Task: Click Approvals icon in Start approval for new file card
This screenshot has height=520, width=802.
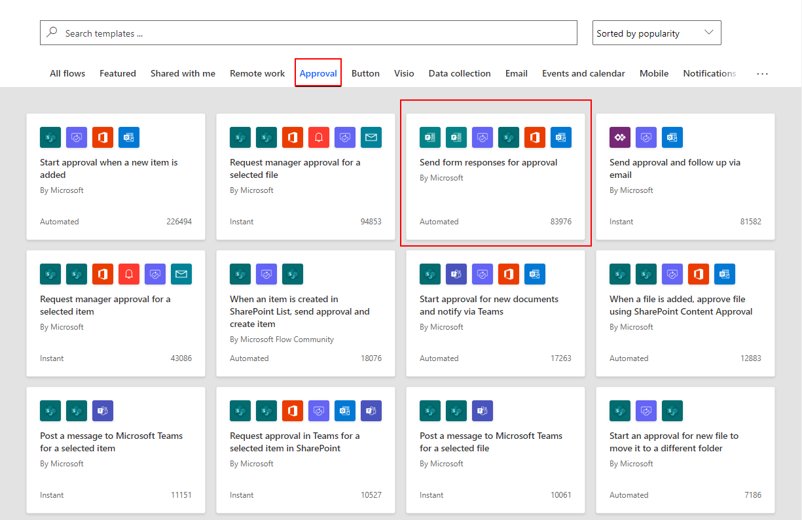Action: tap(646, 411)
